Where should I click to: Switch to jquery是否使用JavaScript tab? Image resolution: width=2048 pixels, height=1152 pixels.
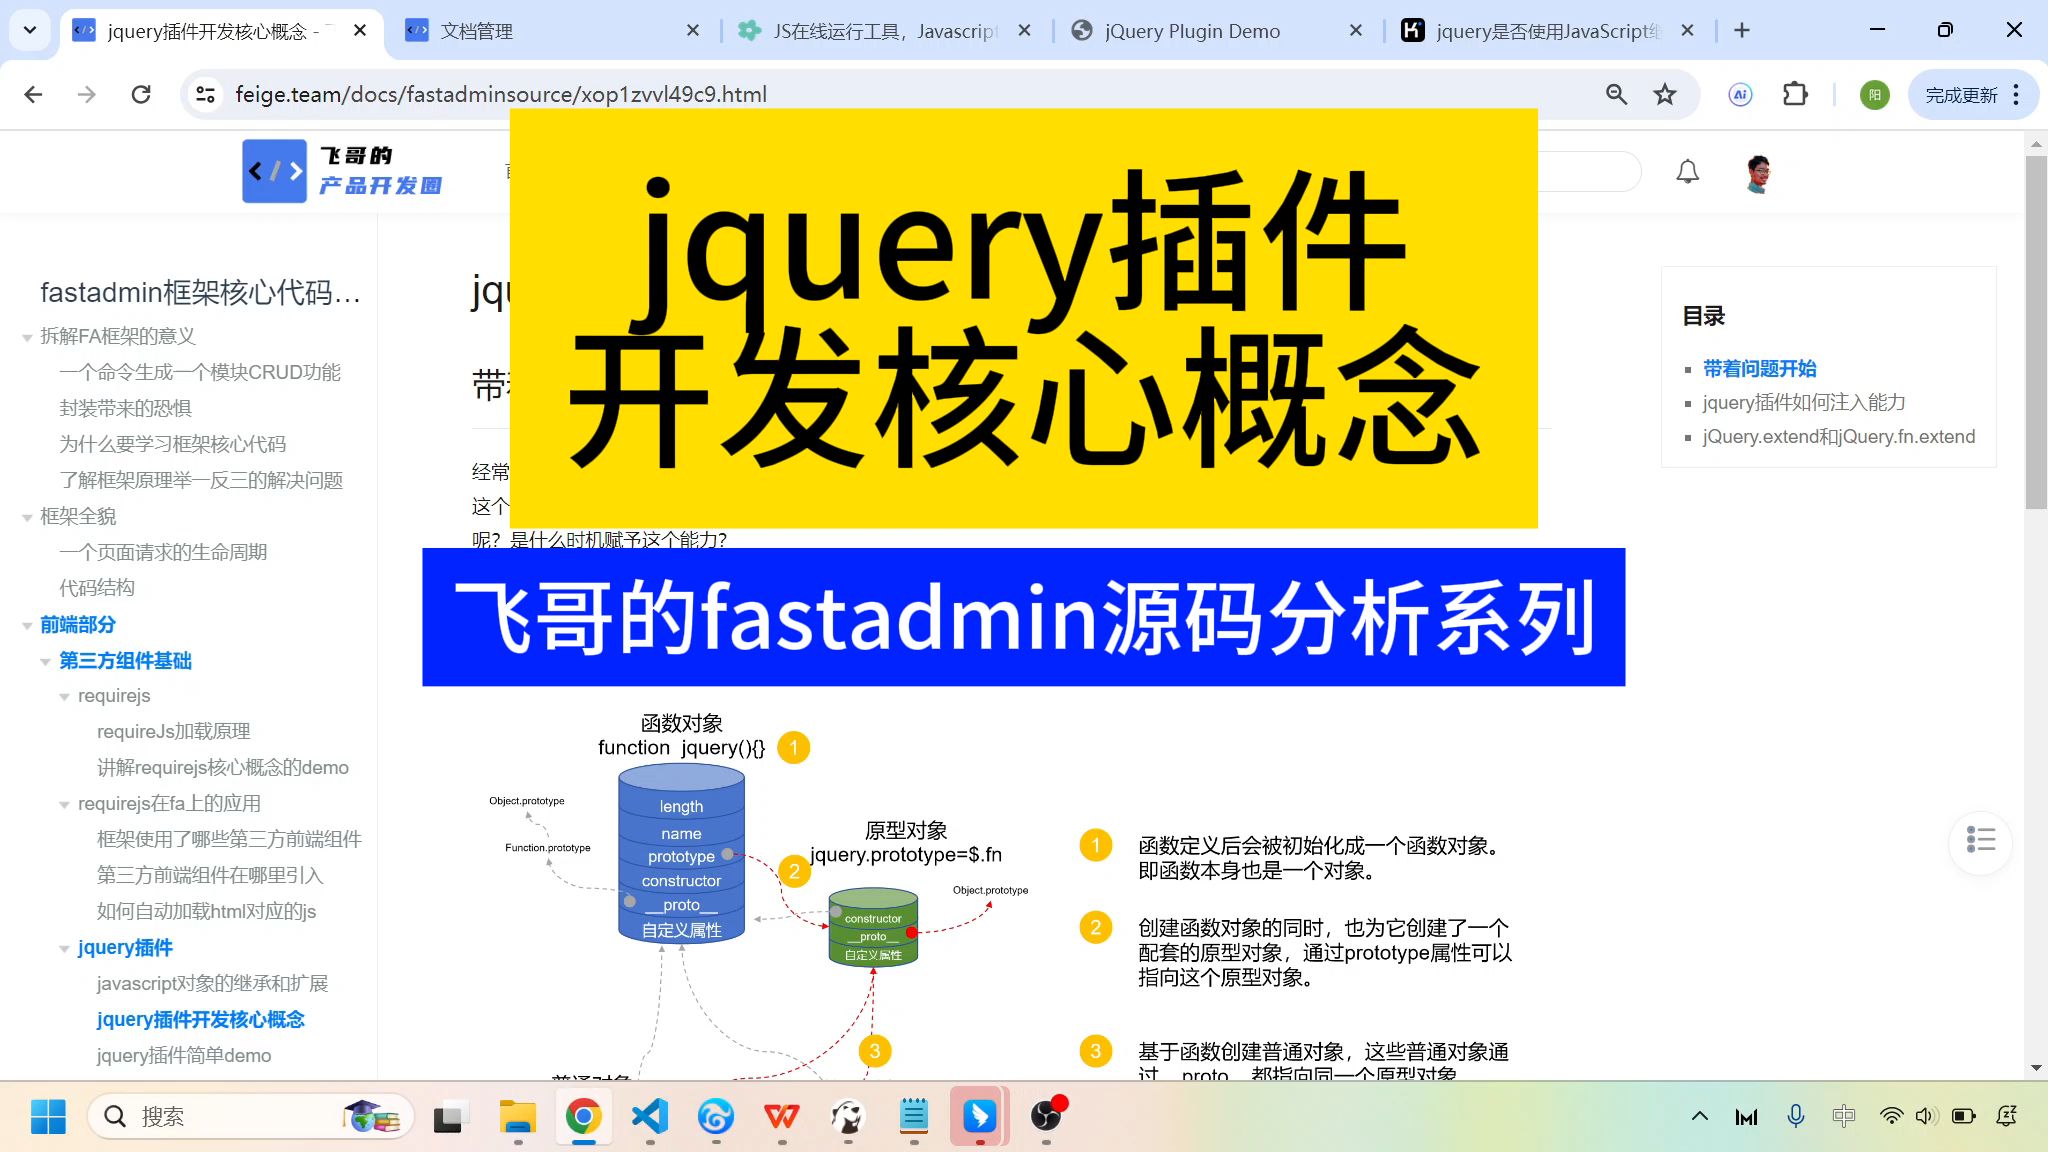(x=1547, y=31)
